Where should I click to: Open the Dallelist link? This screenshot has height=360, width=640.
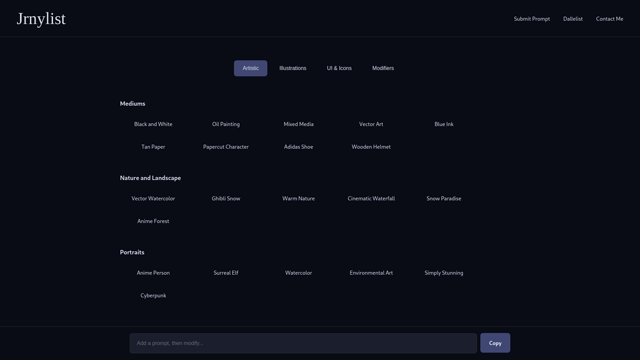coord(573,19)
